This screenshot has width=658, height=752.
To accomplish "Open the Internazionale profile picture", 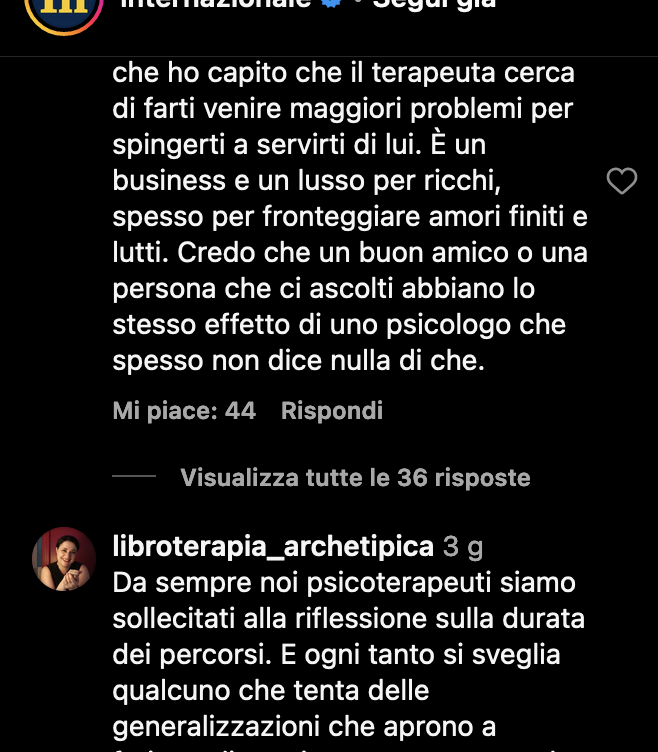I will click(x=64, y=14).
